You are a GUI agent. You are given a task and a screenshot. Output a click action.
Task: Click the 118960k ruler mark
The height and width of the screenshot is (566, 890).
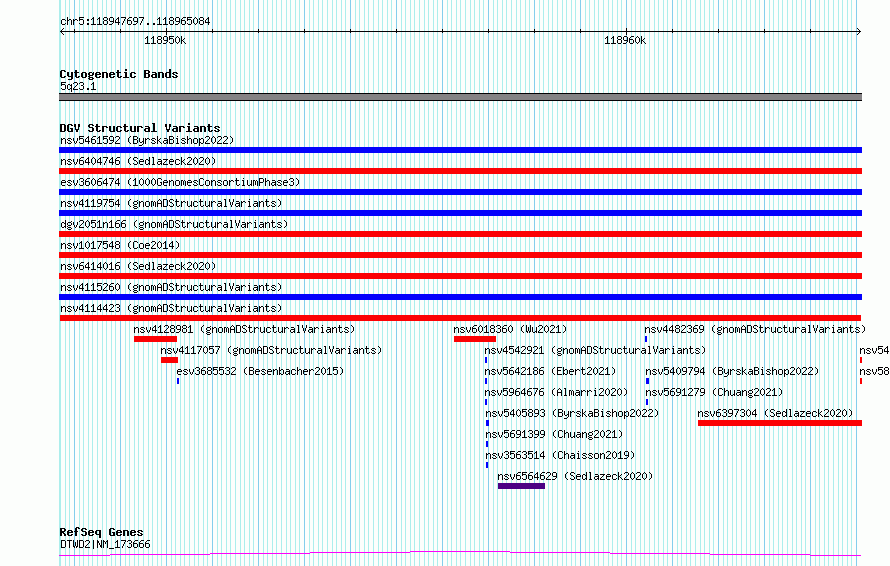tap(625, 41)
